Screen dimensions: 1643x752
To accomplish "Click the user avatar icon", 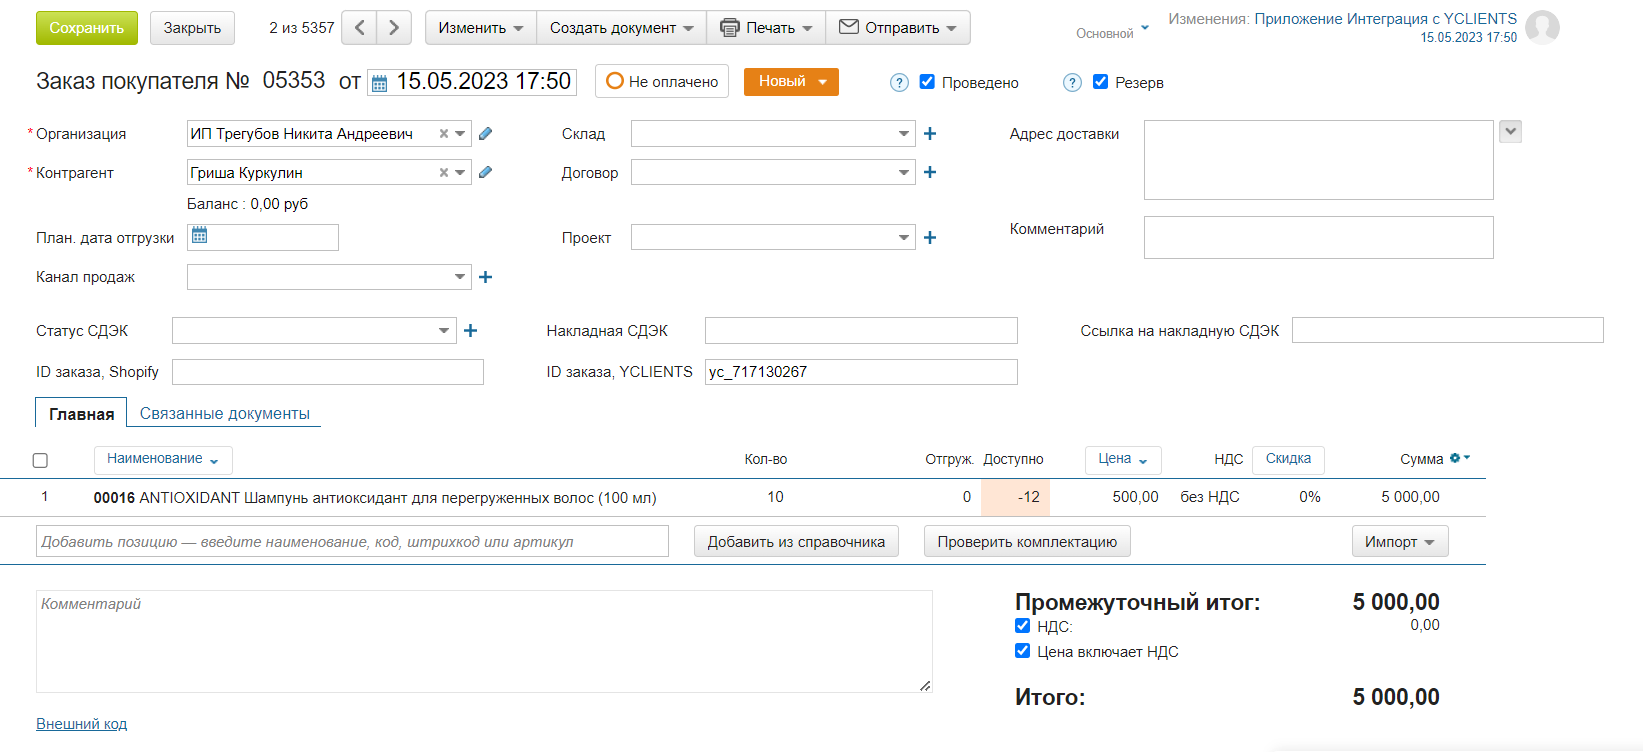I will tap(1542, 28).
